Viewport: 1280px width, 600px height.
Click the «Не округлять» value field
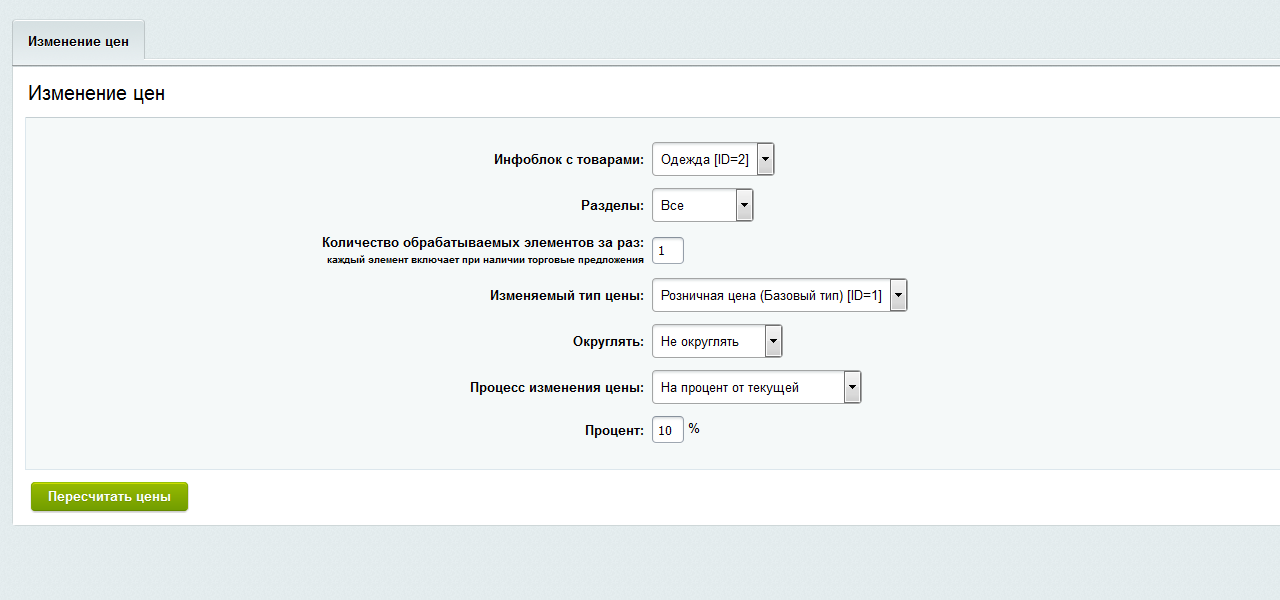pyautogui.click(x=705, y=340)
